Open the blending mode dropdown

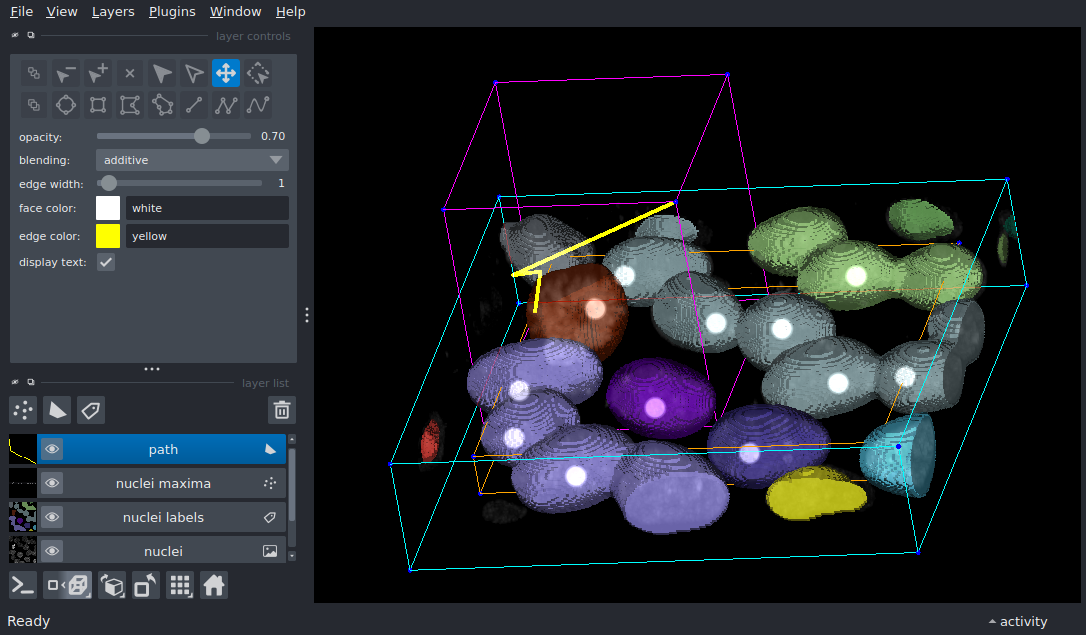coord(192,160)
